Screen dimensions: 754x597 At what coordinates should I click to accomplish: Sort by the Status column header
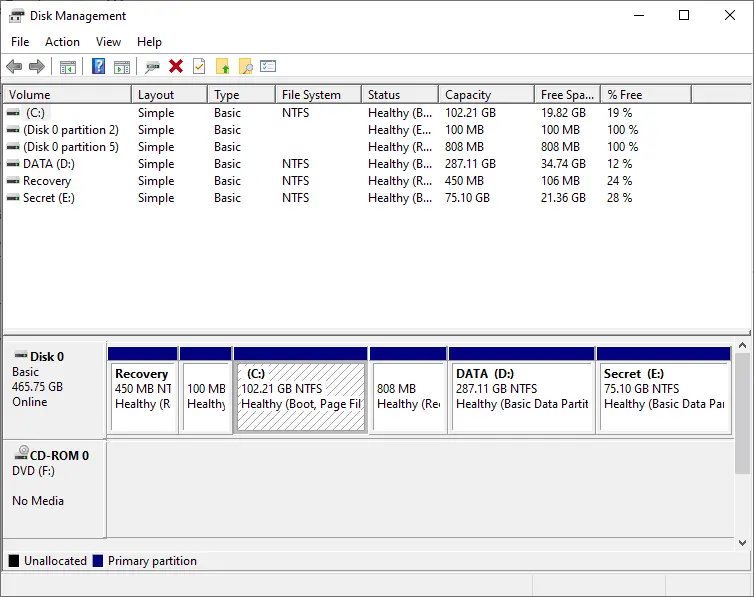[x=400, y=95]
